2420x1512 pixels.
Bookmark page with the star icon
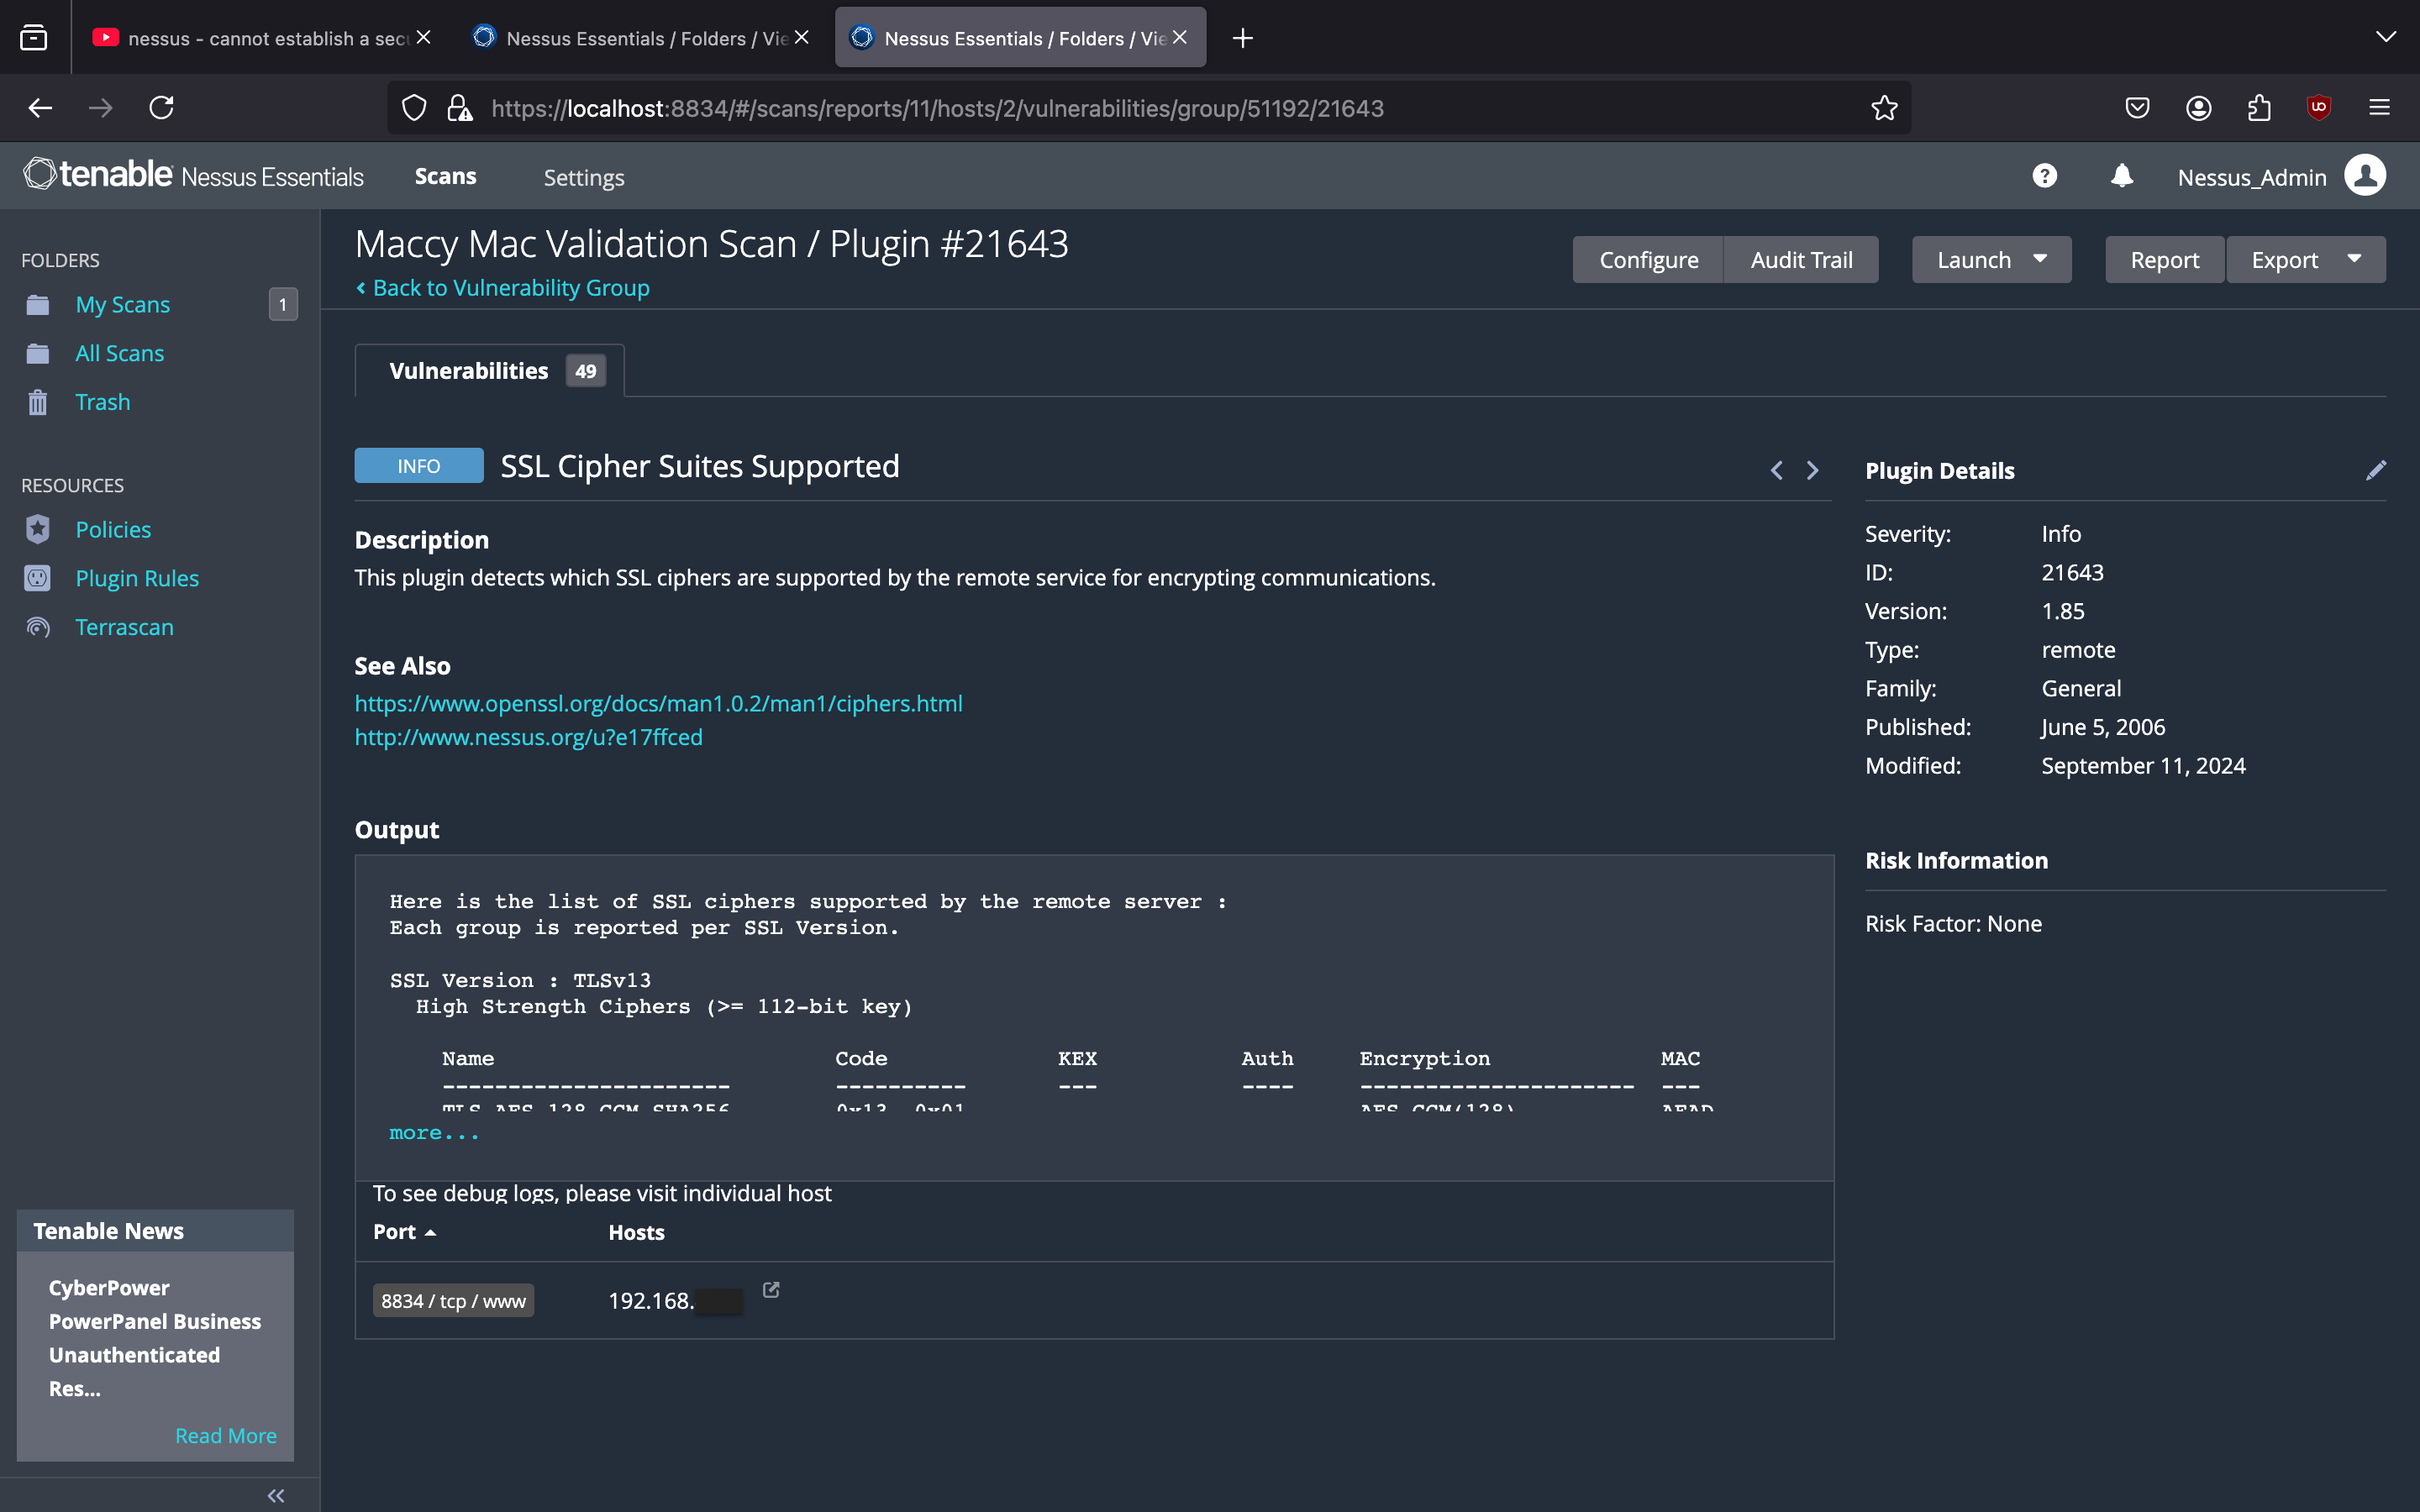pyautogui.click(x=1884, y=108)
